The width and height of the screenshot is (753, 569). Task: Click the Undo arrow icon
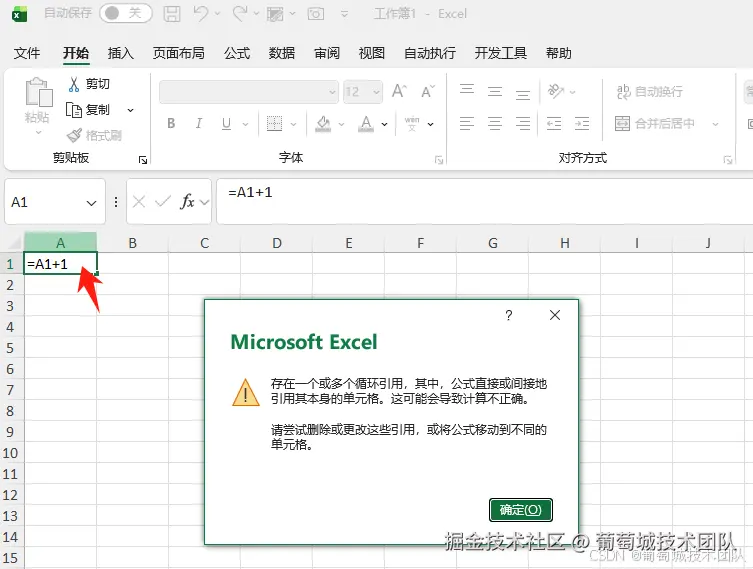201,13
